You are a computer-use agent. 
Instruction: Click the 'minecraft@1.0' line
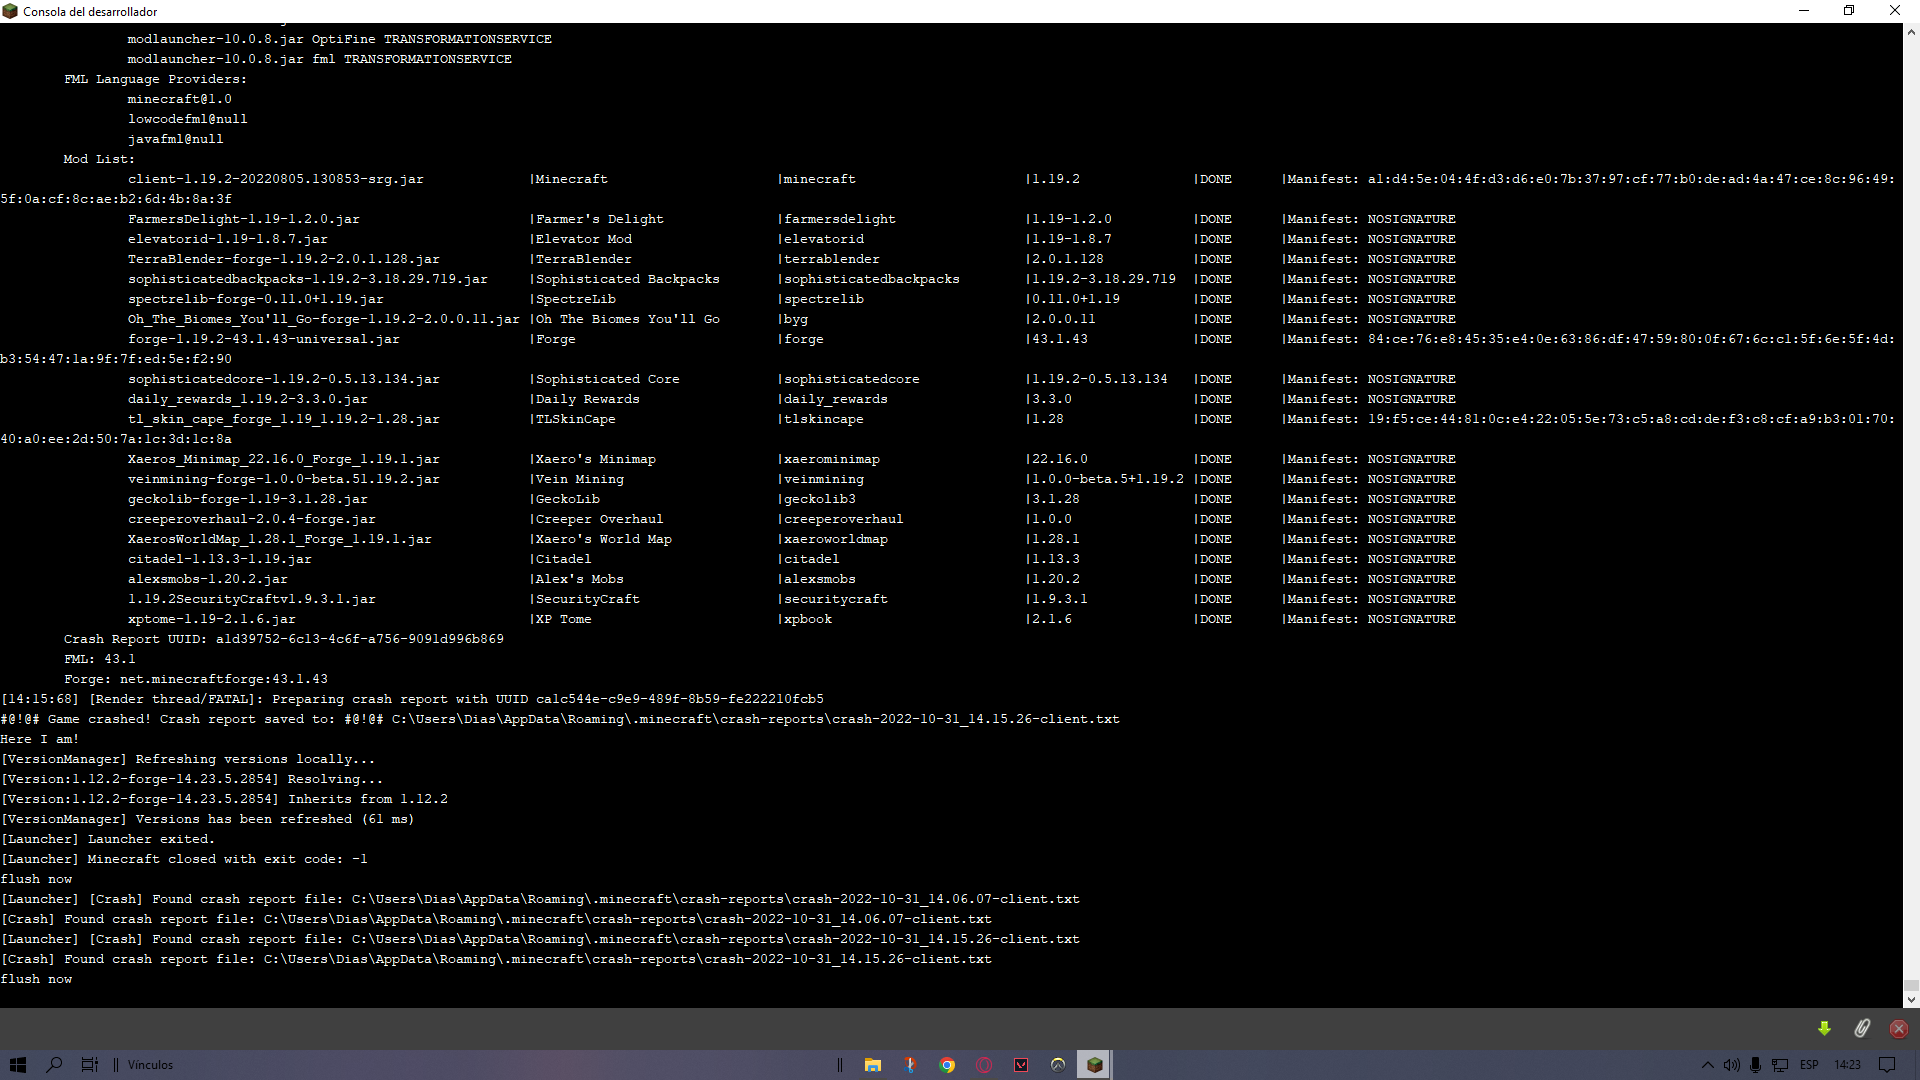(x=180, y=99)
